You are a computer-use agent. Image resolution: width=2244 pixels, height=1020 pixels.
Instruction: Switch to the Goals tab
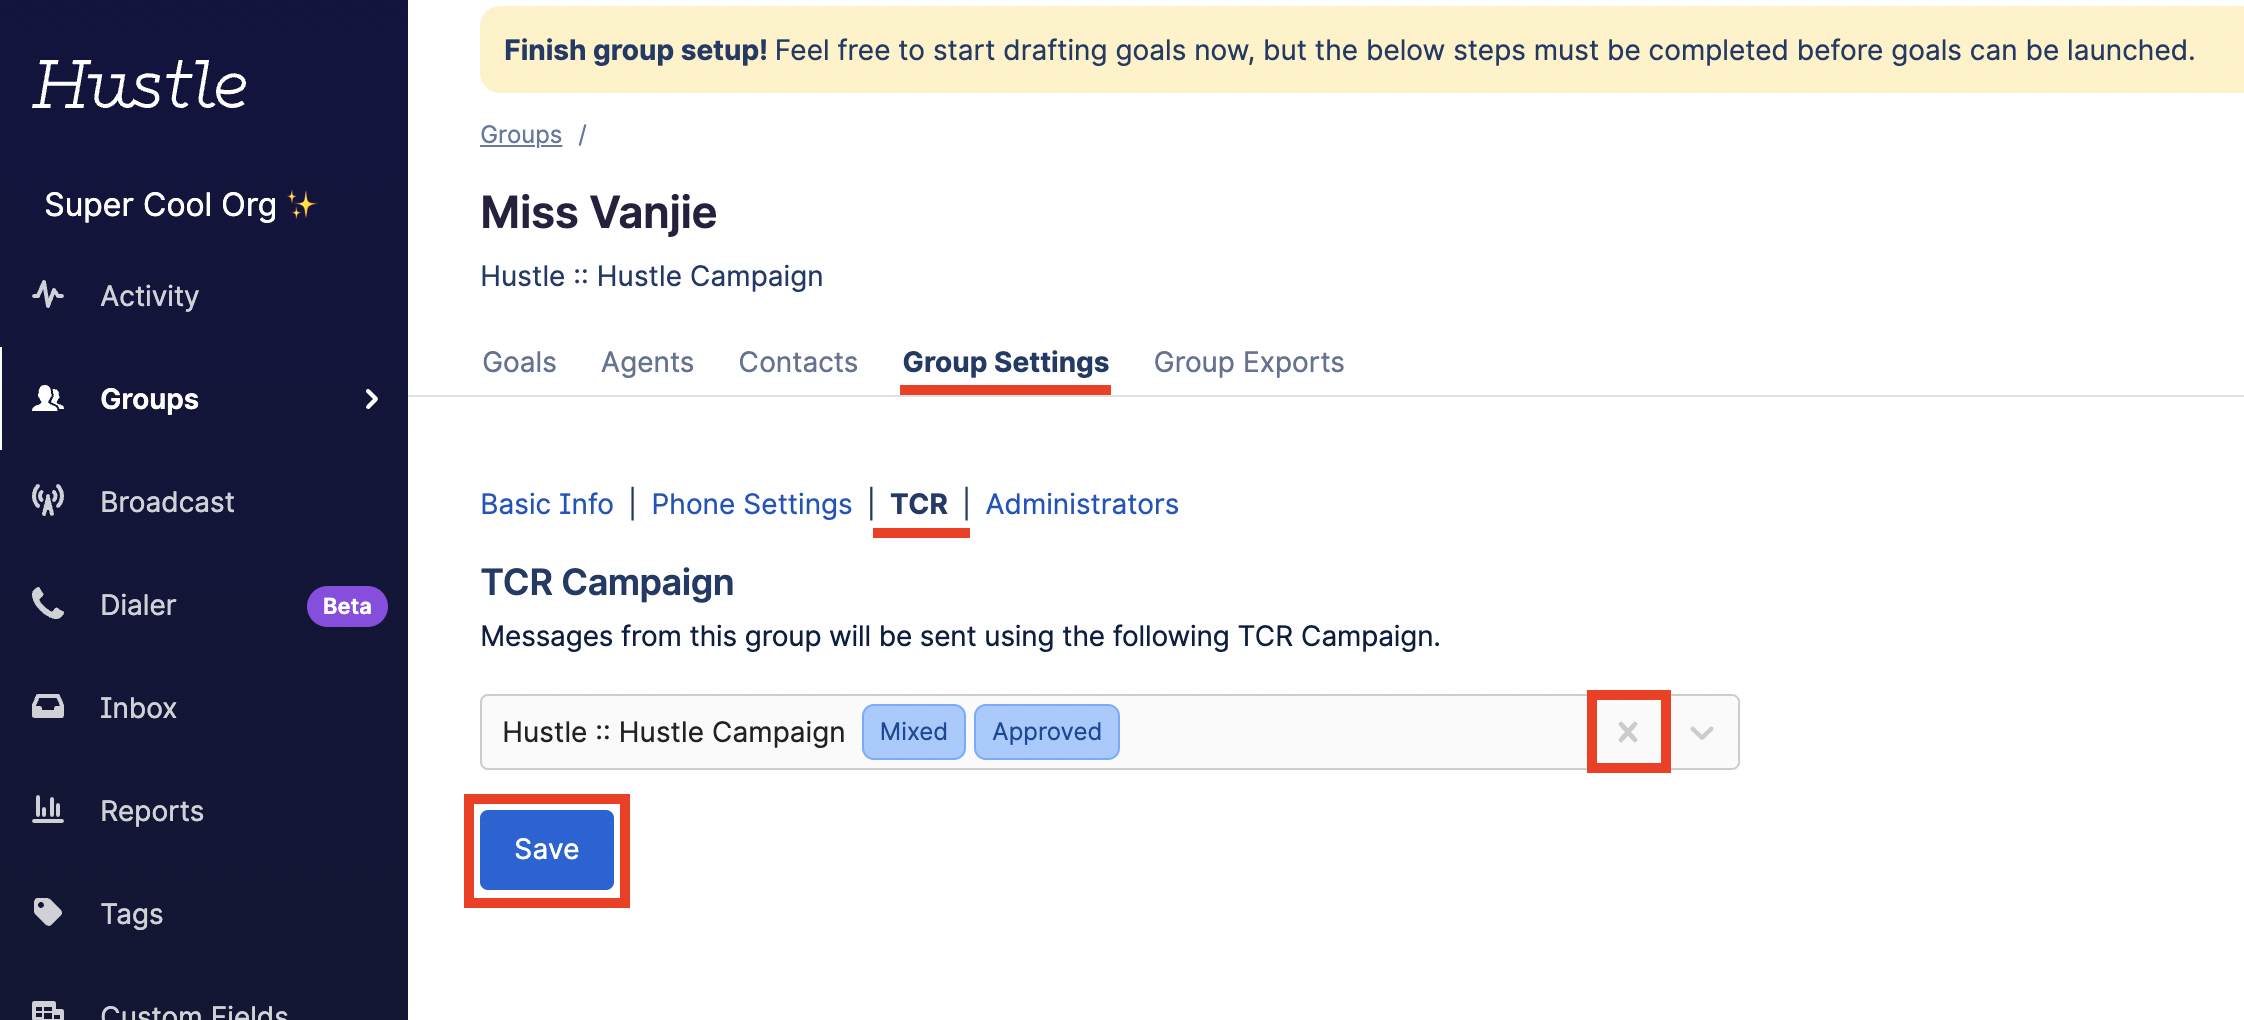[519, 362]
